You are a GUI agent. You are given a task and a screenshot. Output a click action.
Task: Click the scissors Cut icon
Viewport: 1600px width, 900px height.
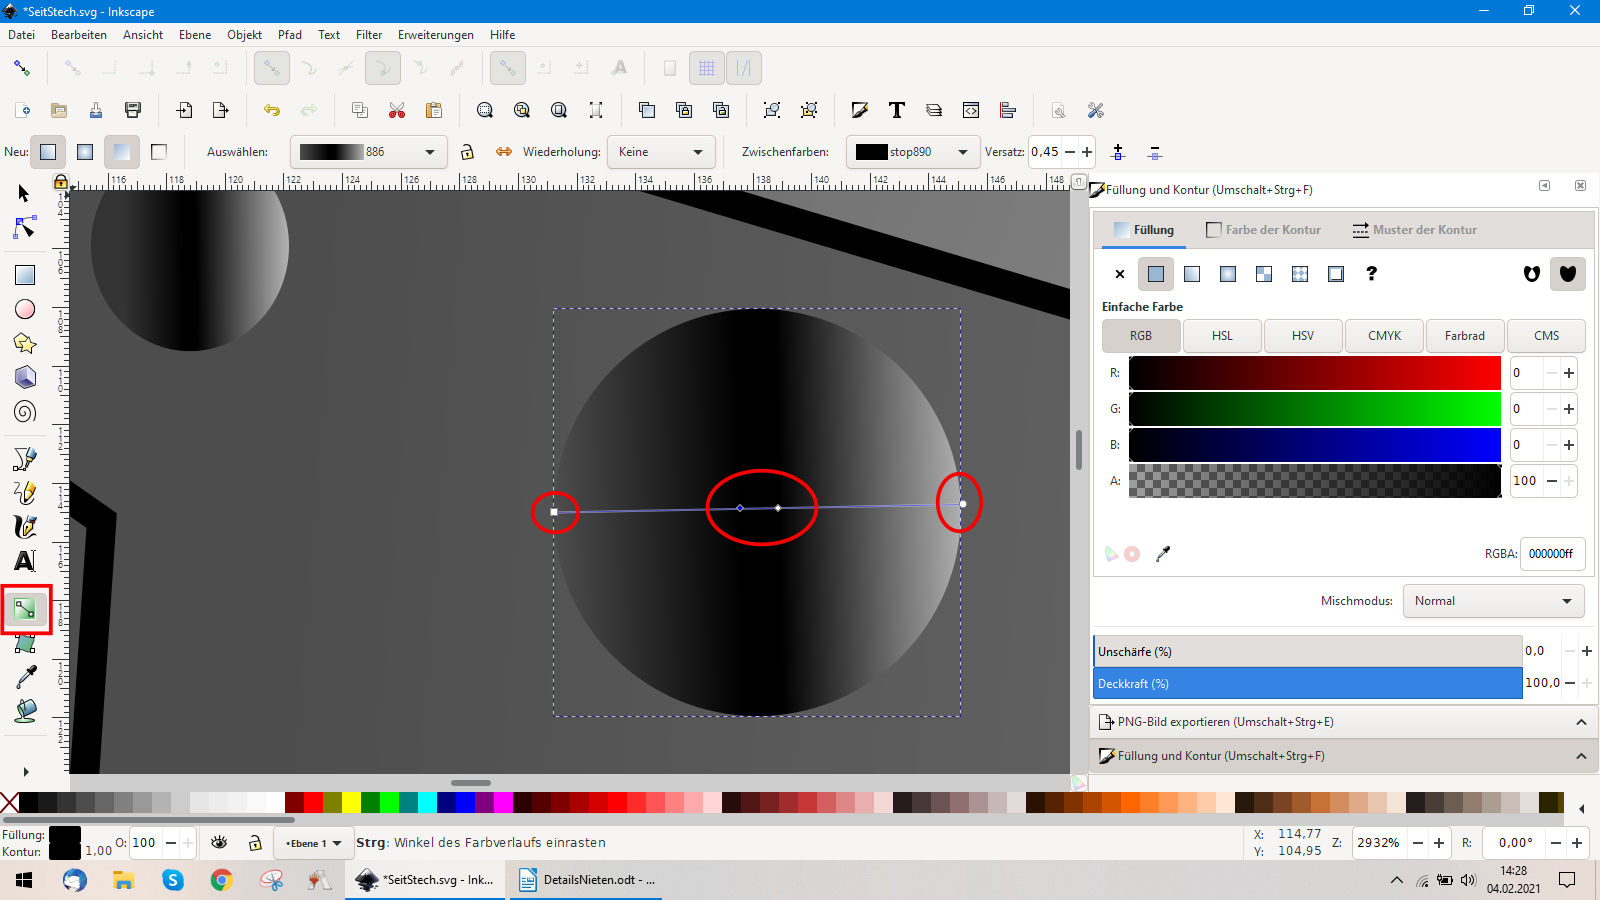tap(397, 110)
